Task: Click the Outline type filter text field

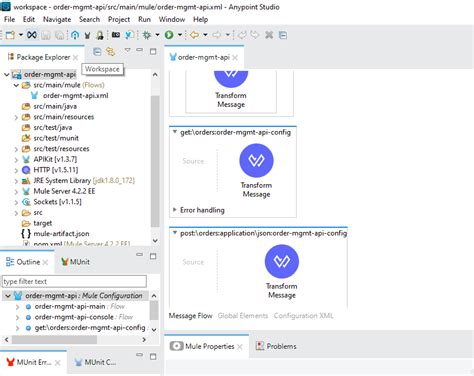Action: tap(74, 281)
